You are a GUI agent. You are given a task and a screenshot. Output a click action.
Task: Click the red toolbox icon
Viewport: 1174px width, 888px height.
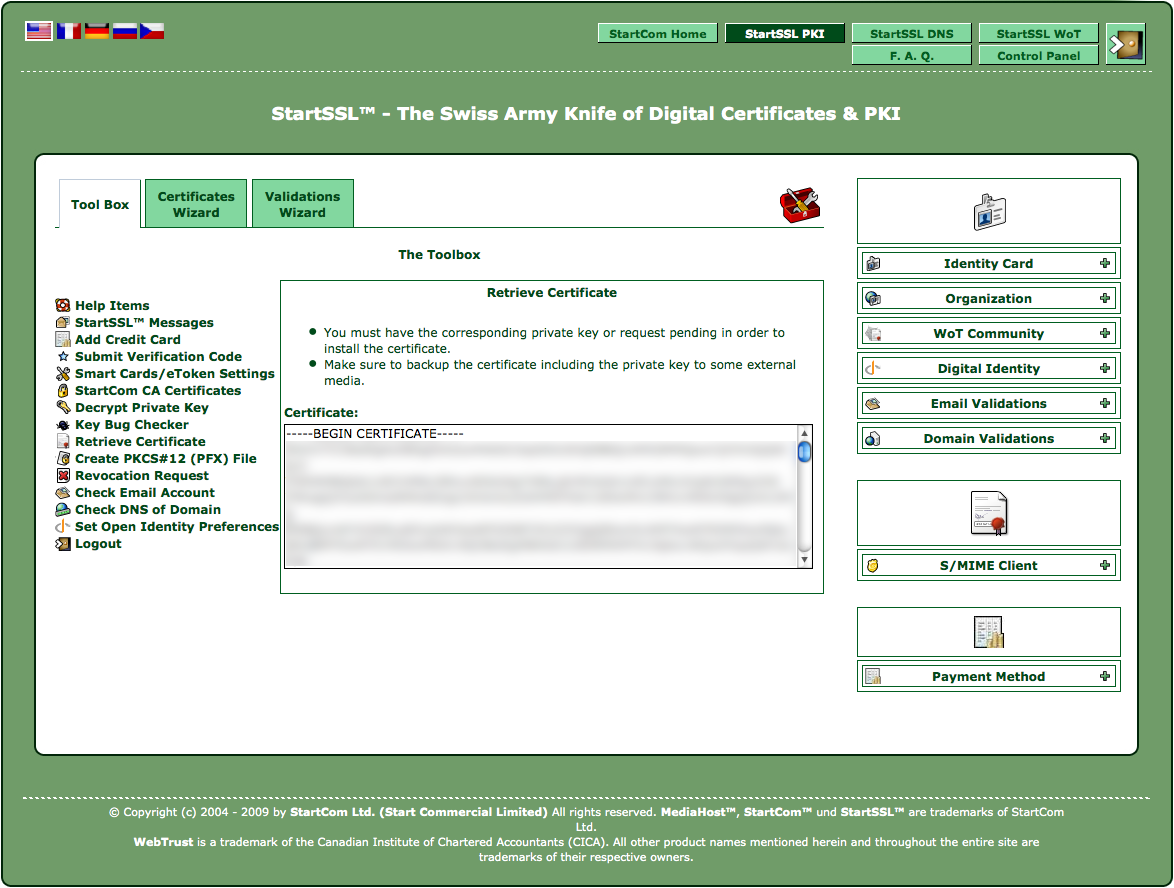(x=800, y=204)
